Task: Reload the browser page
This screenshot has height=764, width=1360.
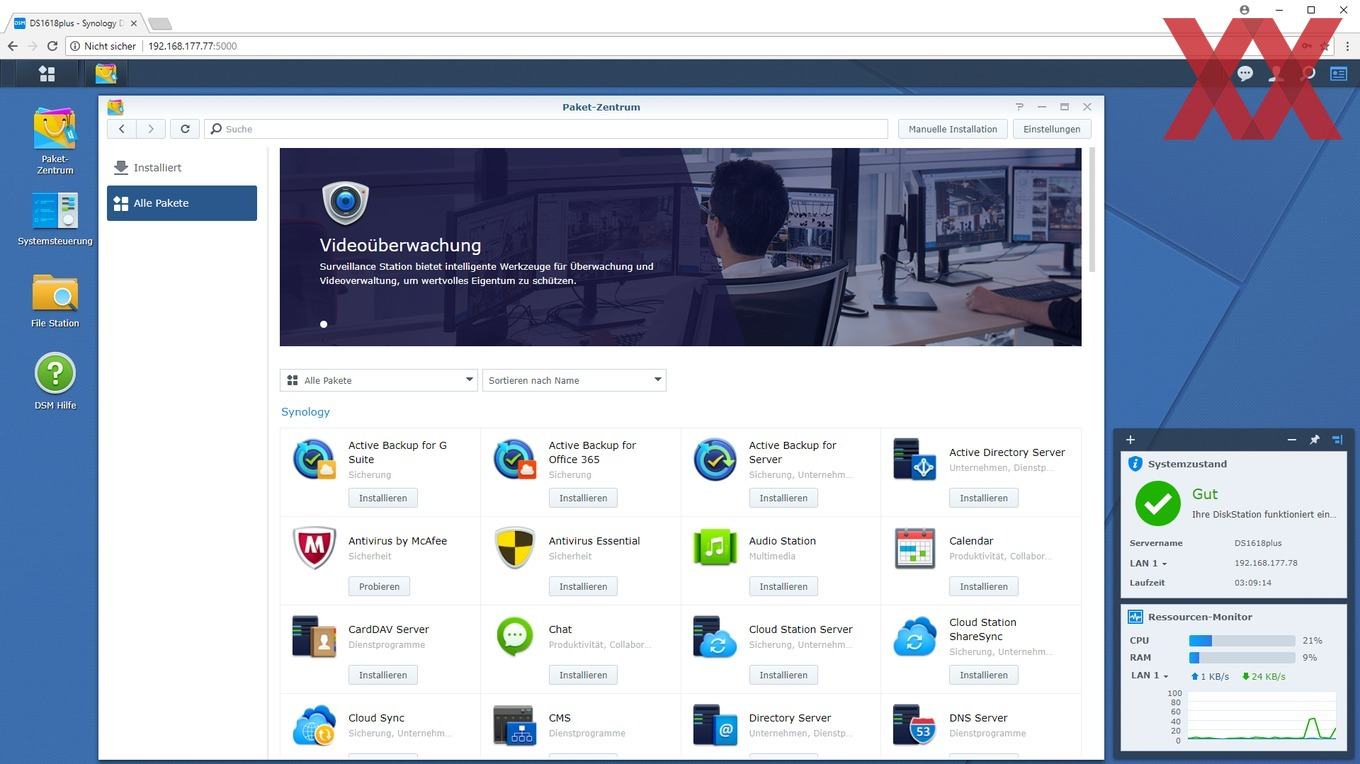Action: click(52, 46)
